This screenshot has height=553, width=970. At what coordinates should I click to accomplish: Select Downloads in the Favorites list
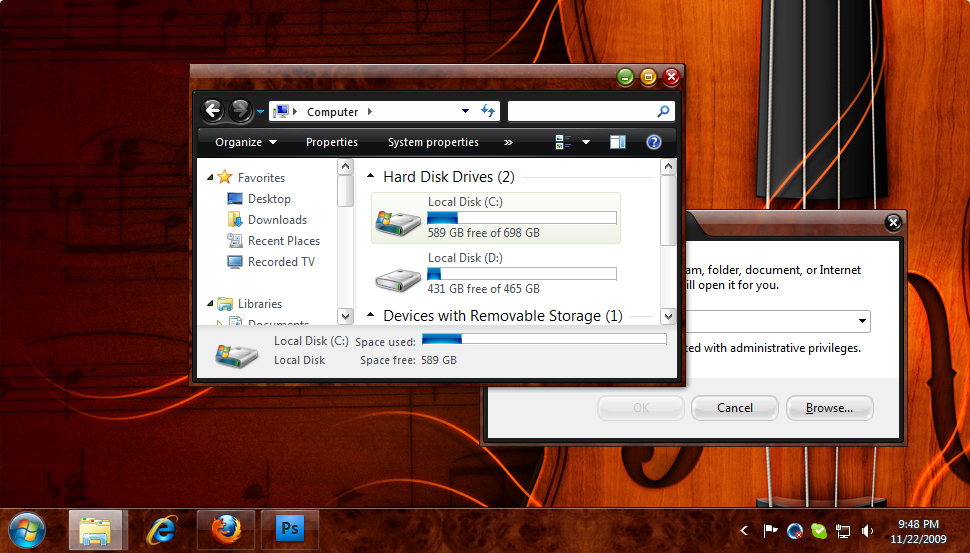[277, 220]
